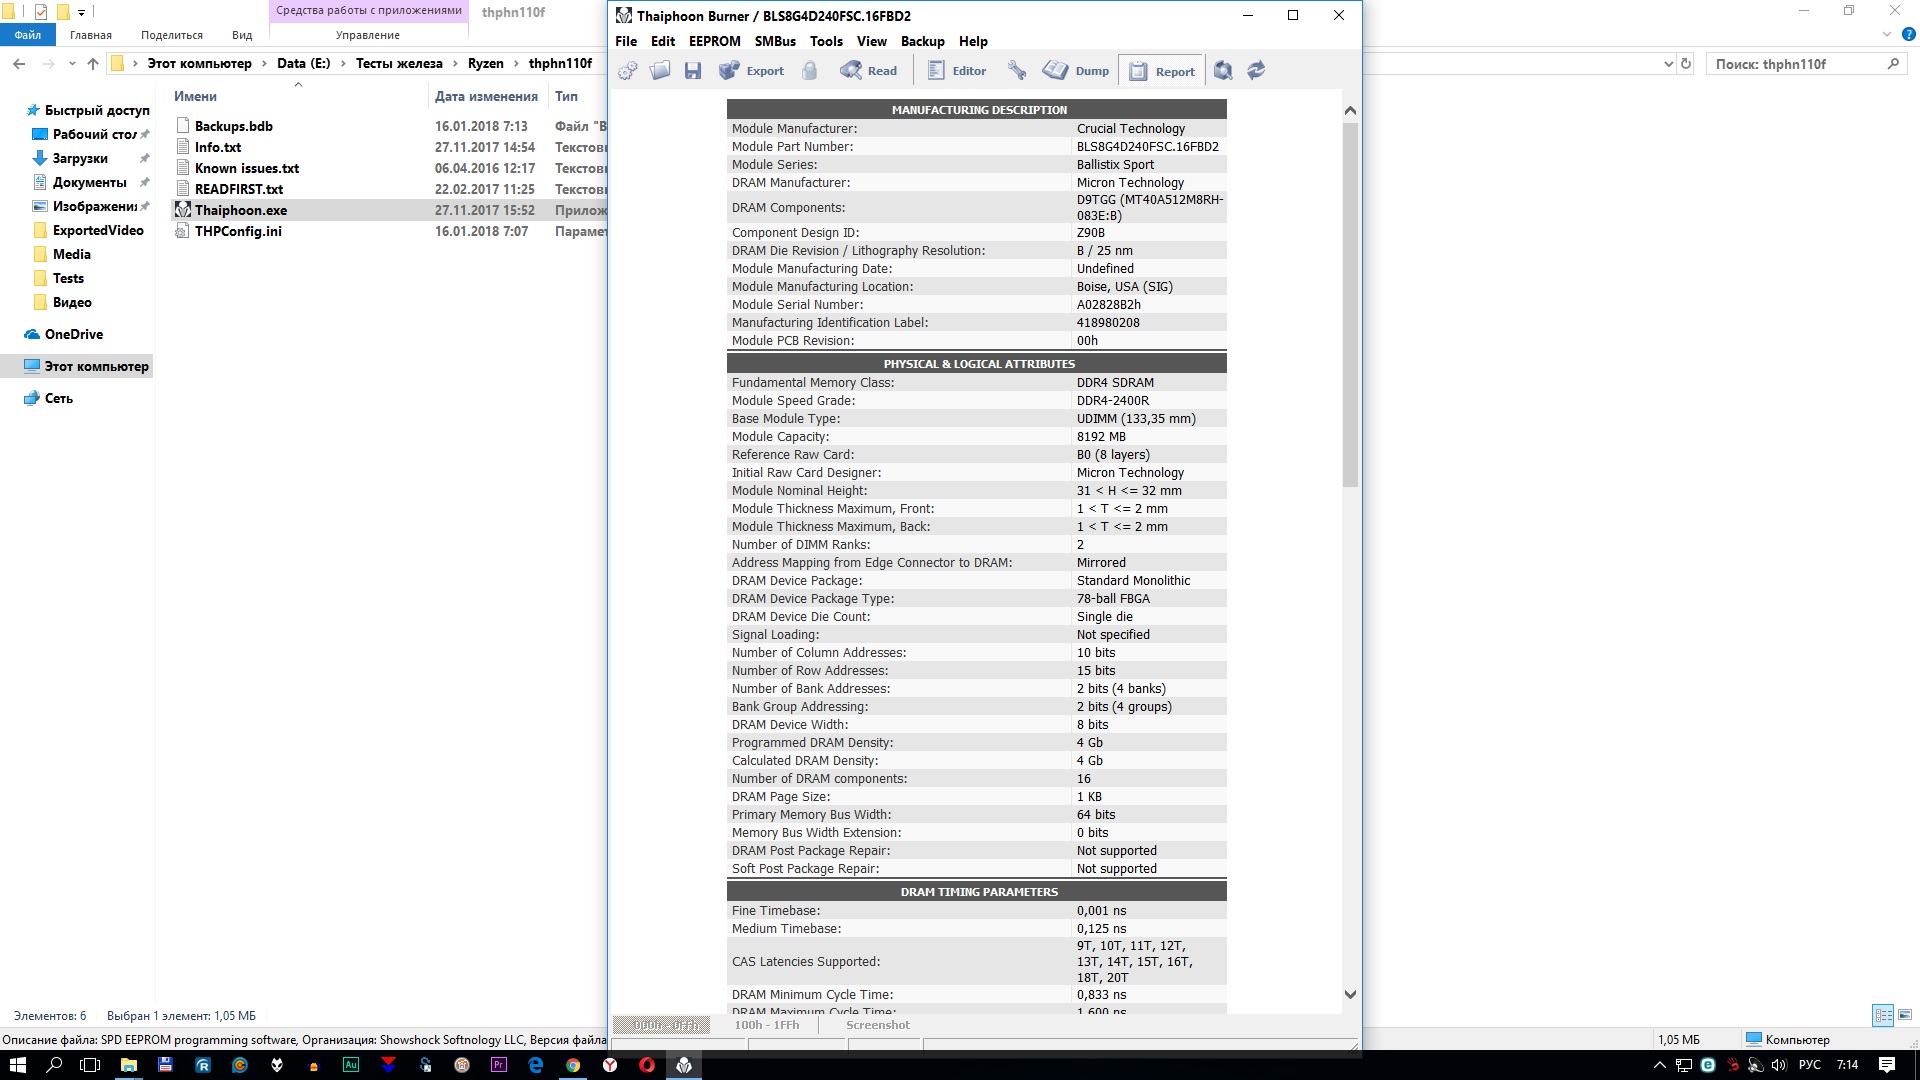Click the open folder toolbar icon

(660, 71)
